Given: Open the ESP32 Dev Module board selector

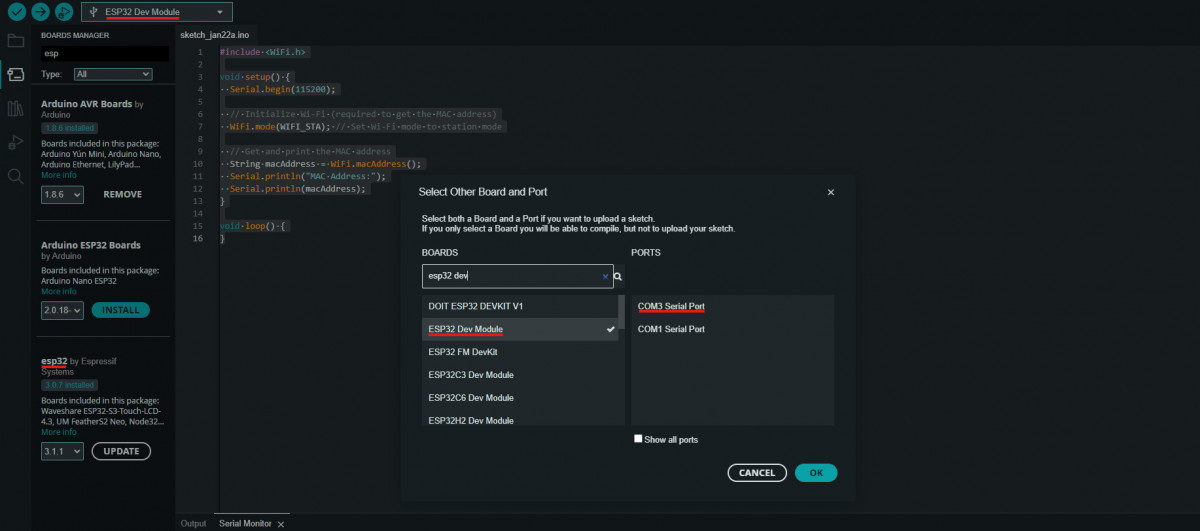Looking at the screenshot, I should point(158,12).
